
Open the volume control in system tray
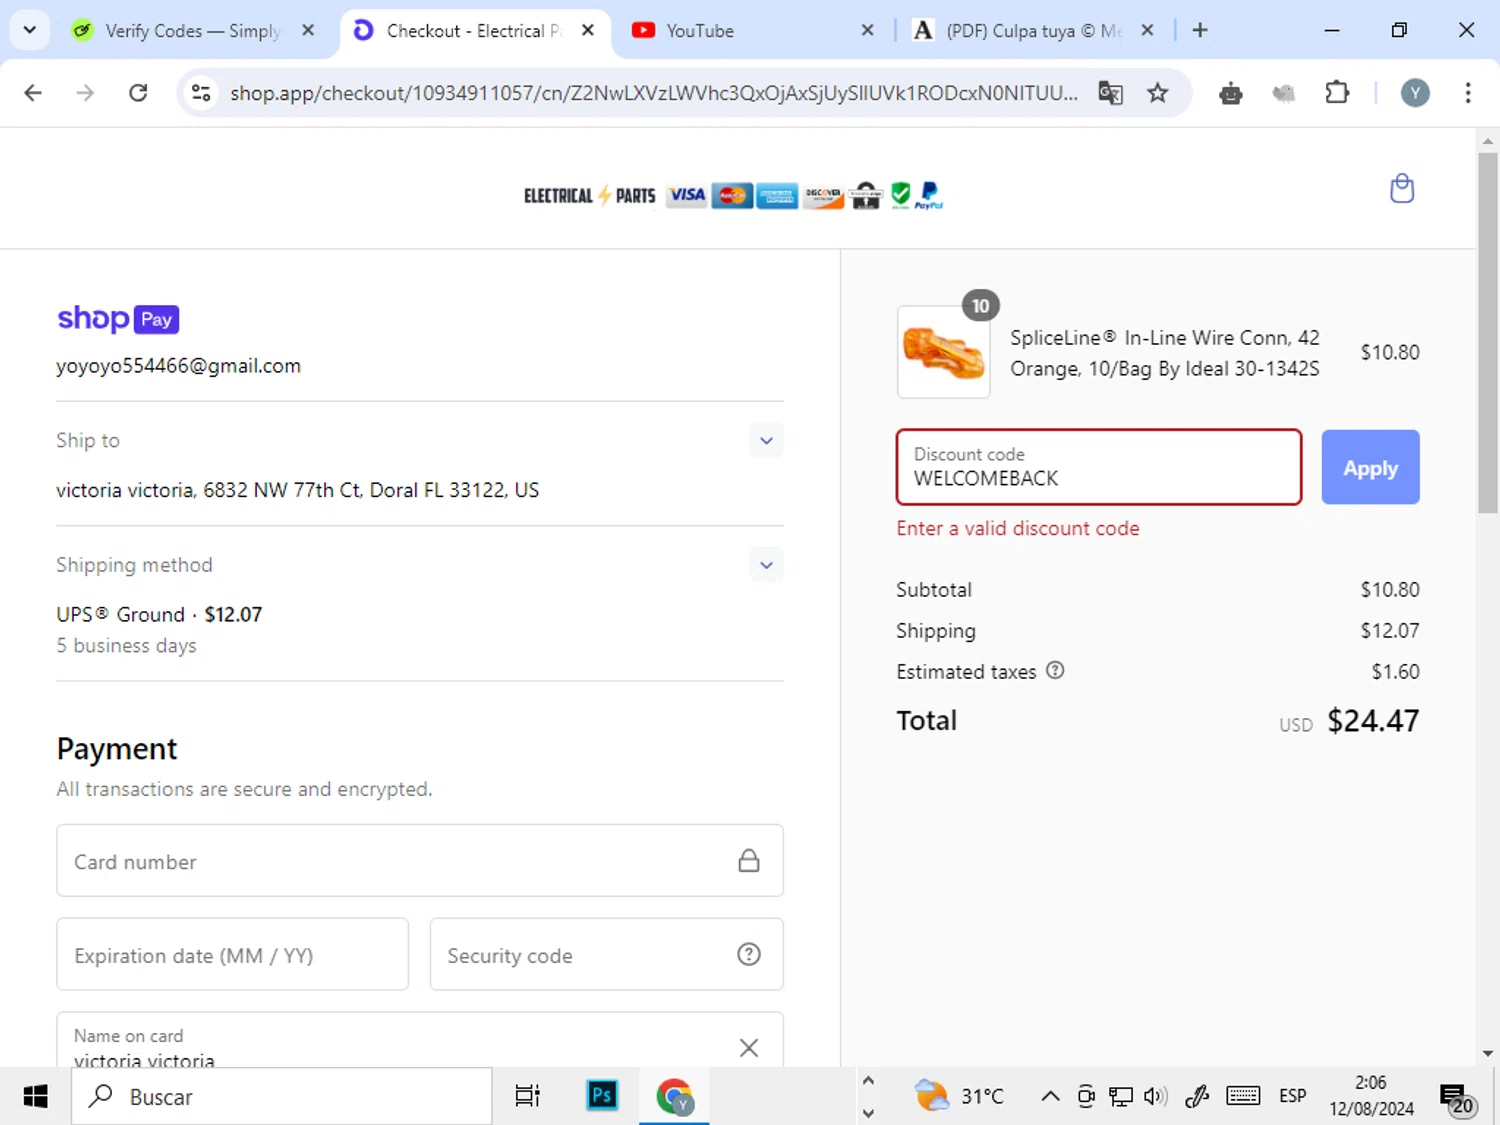(1156, 1096)
